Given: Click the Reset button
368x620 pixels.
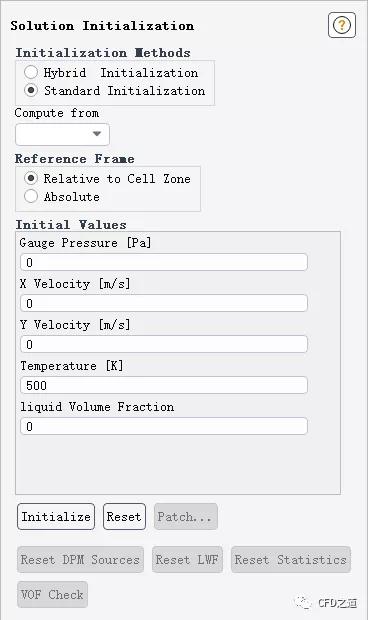Looking at the screenshot, I should (x=124, y=516).
